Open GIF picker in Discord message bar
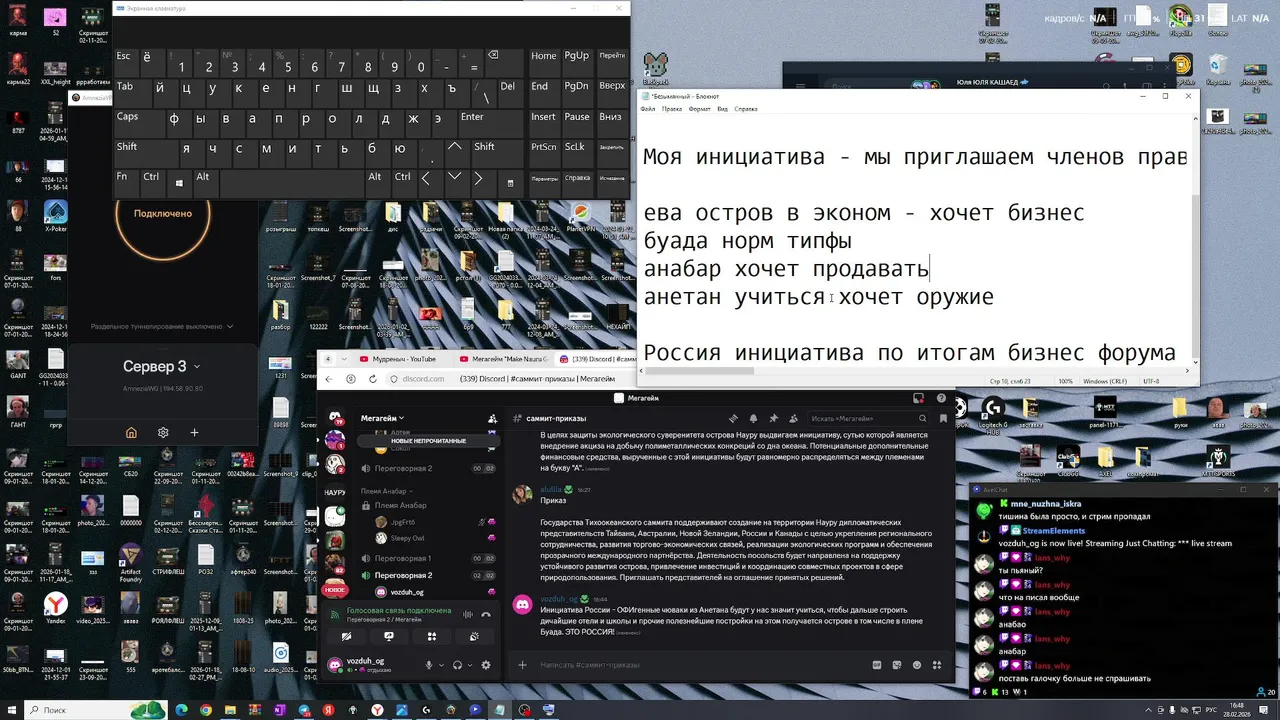Viewport: 1280px width, 720px height. (x=877, y=665)
